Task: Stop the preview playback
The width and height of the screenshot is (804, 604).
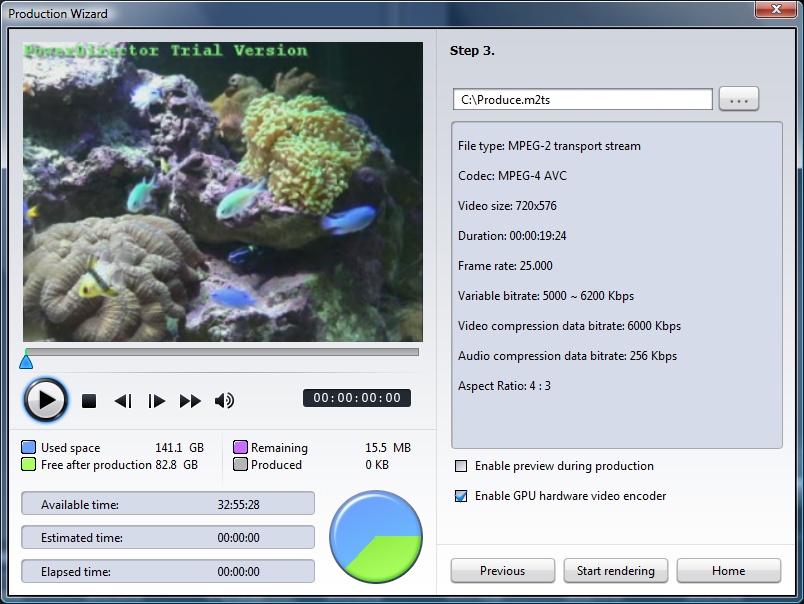Action: click(x=89, y=401)
